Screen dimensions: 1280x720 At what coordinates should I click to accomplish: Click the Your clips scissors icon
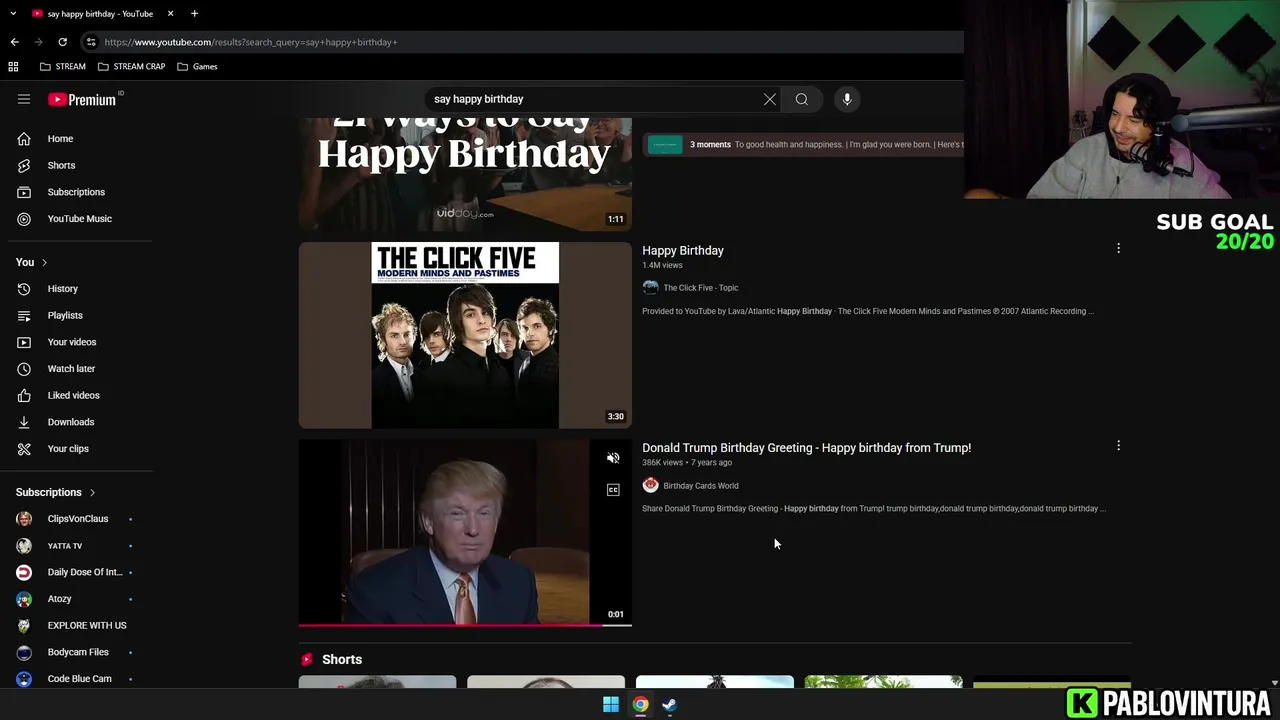pyautogui.click(x=24, y=449)
